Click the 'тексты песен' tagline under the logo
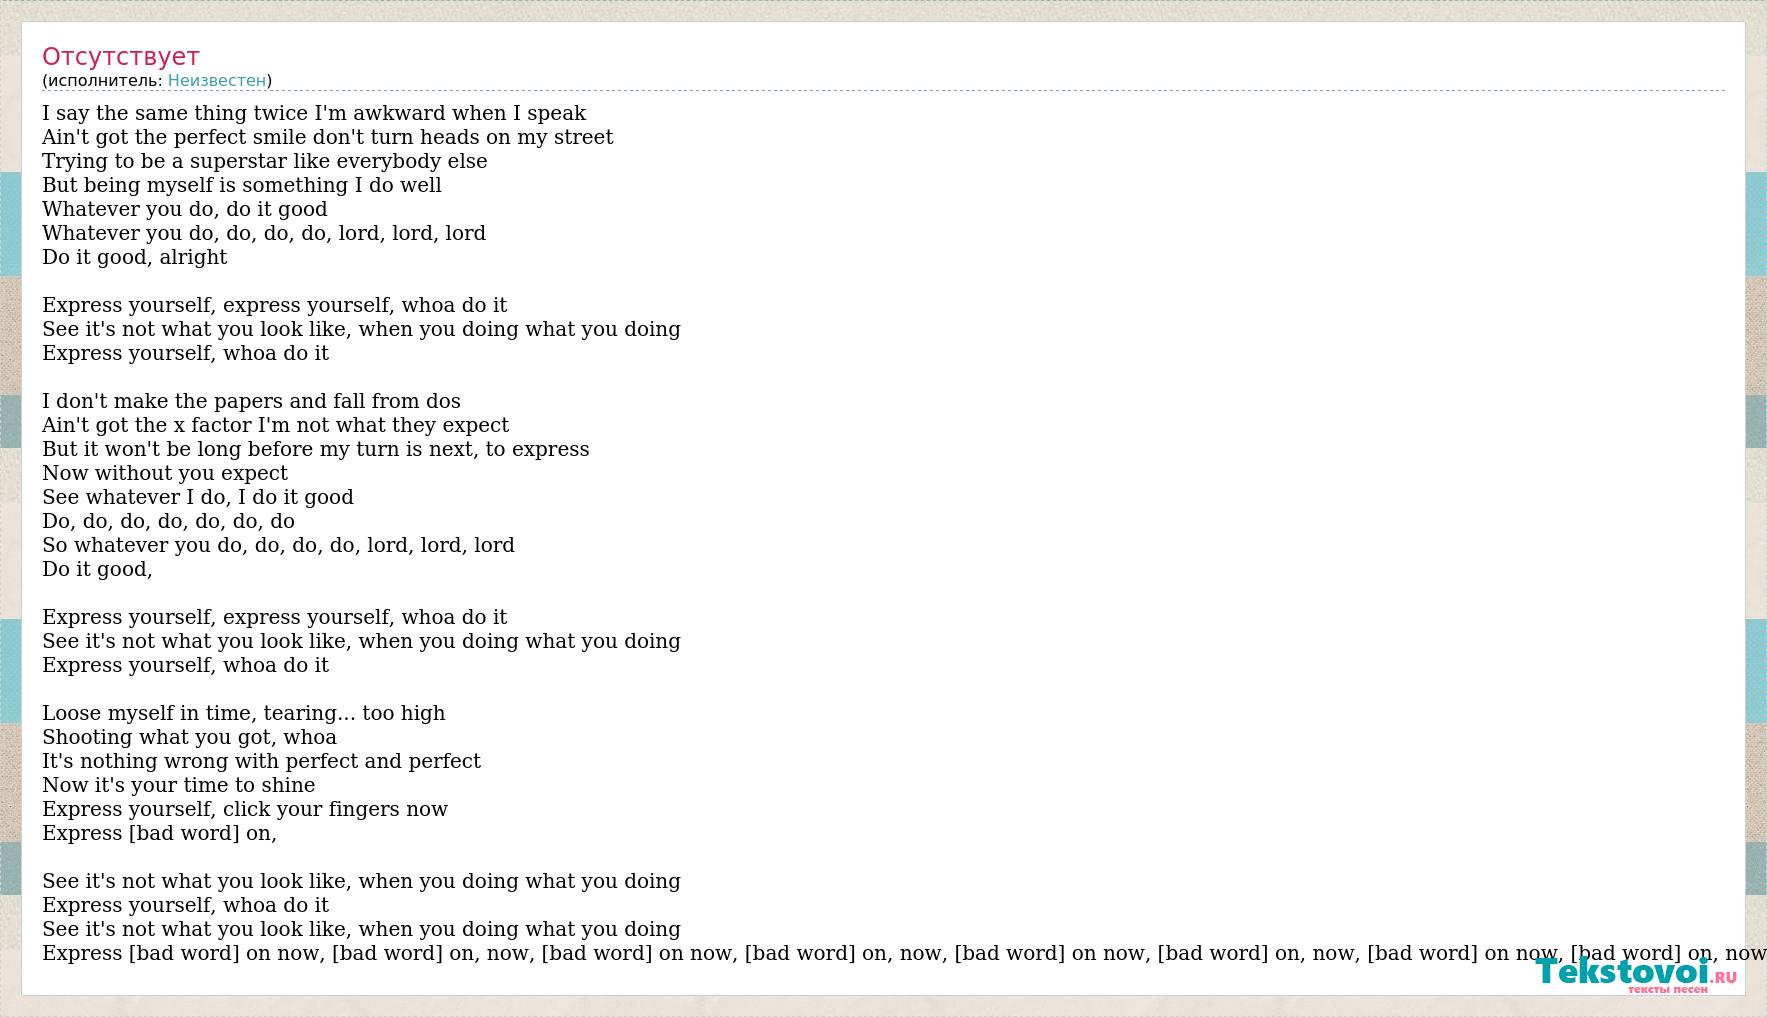1767x1017 pixels. (1667, 989)
